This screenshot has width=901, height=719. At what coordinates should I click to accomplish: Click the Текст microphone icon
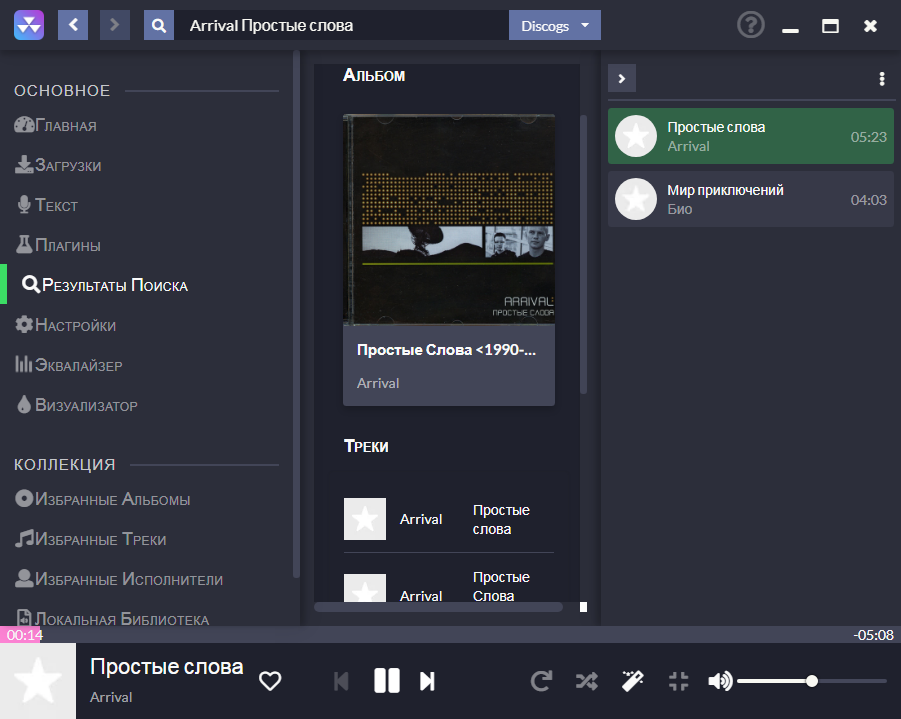pos(24,205)
